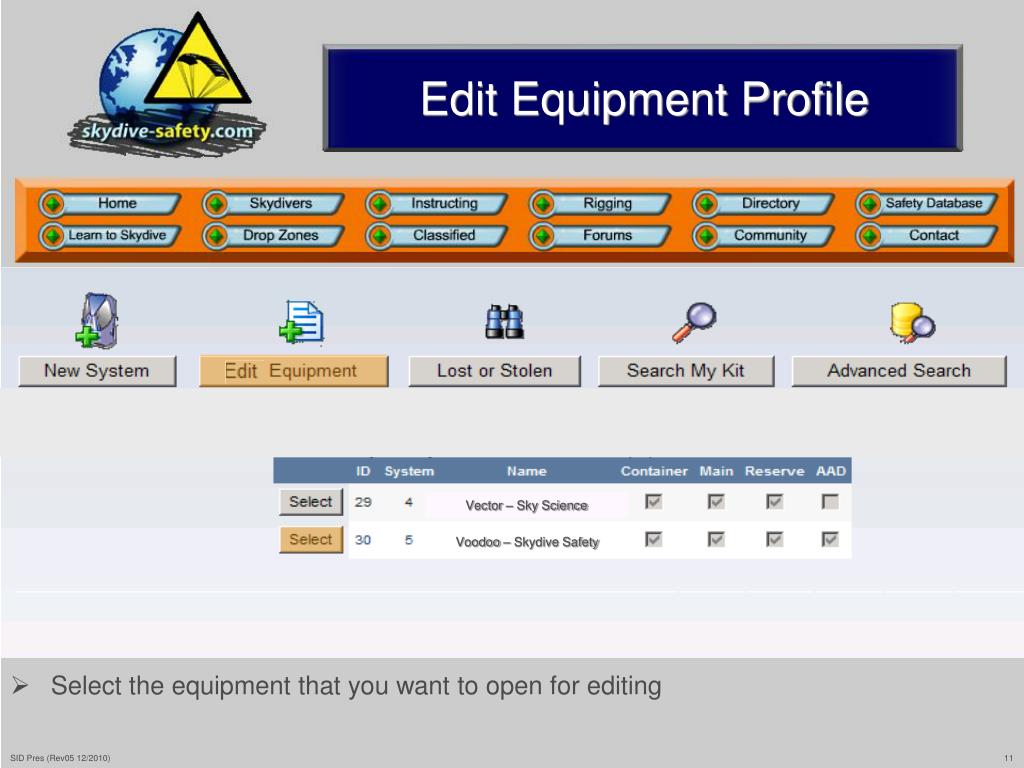Image resolution: width=1024 pixels, height=768 pixels.
Task: Click green bullet icon beside Community
Action: [706, 236]
